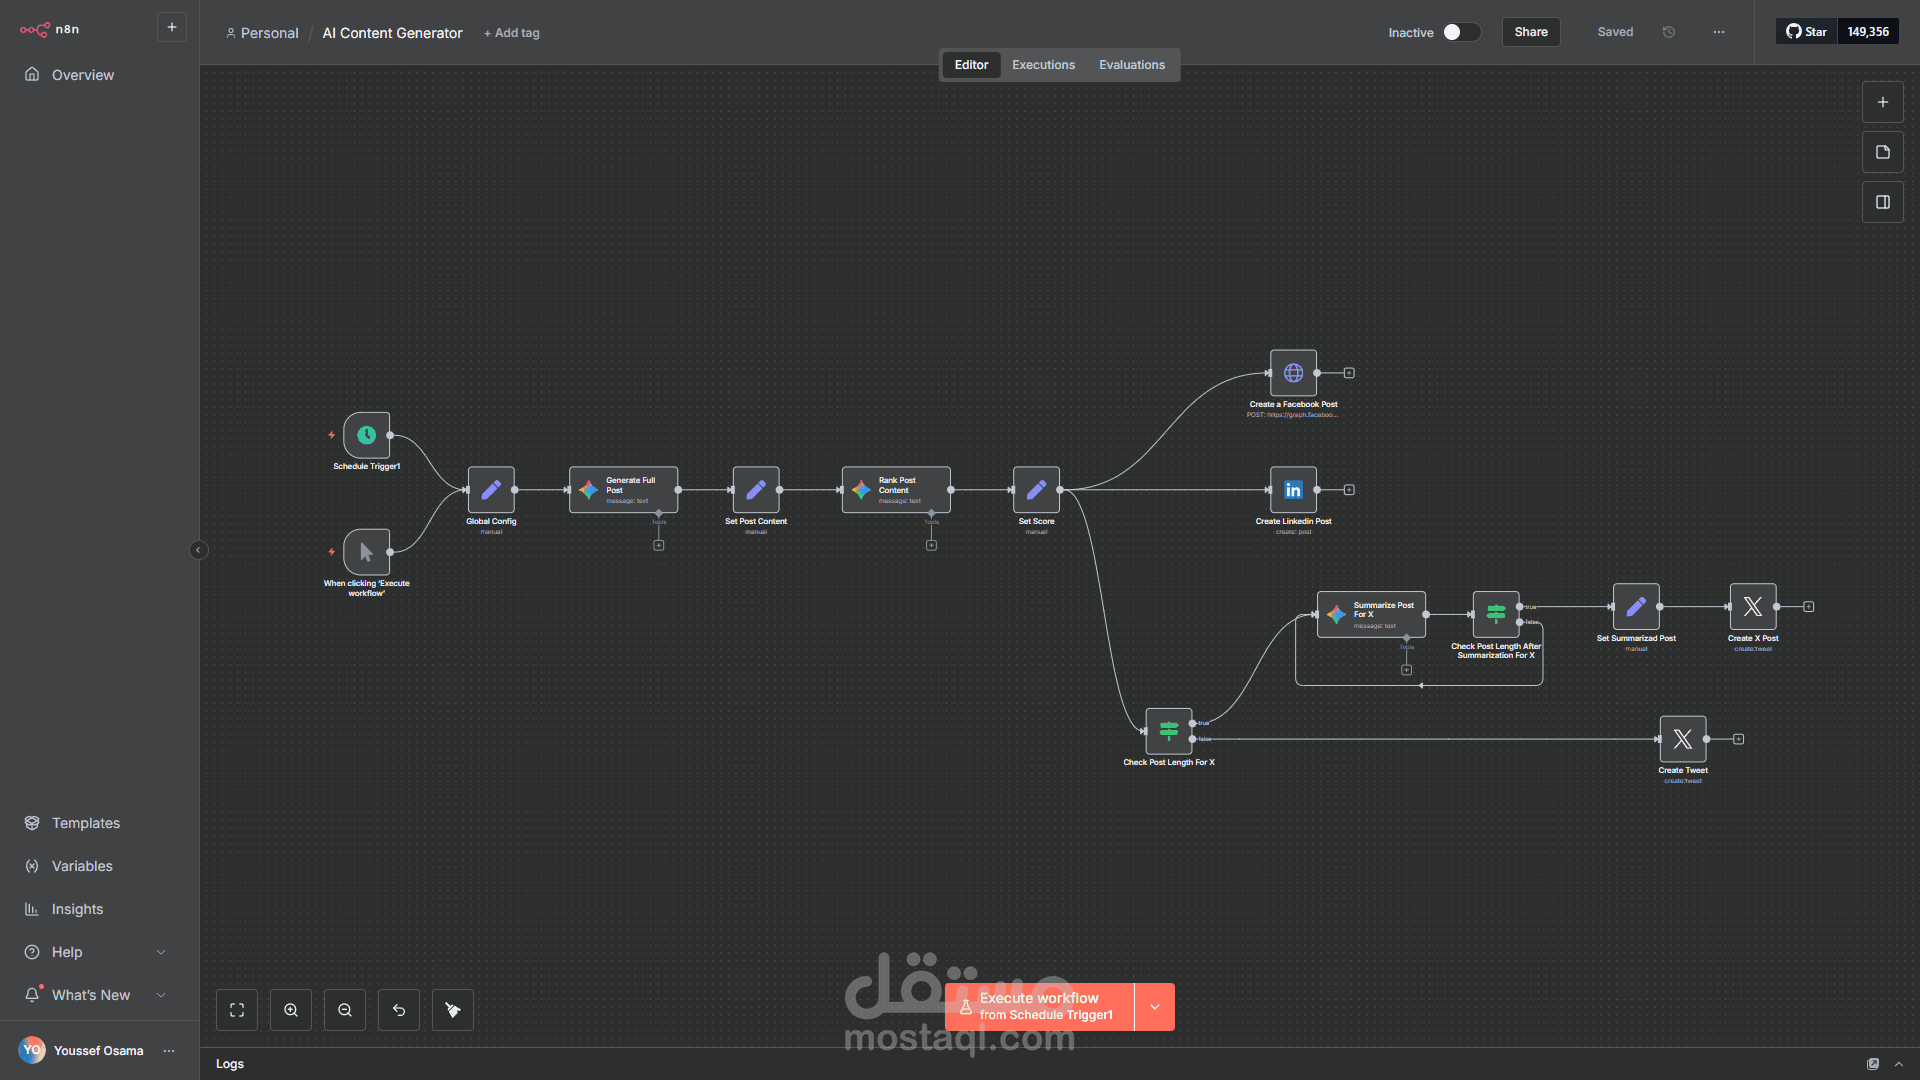Go to the Personal project breadcrumb
Screen dimensions: 1920x1080
(262, 33)
